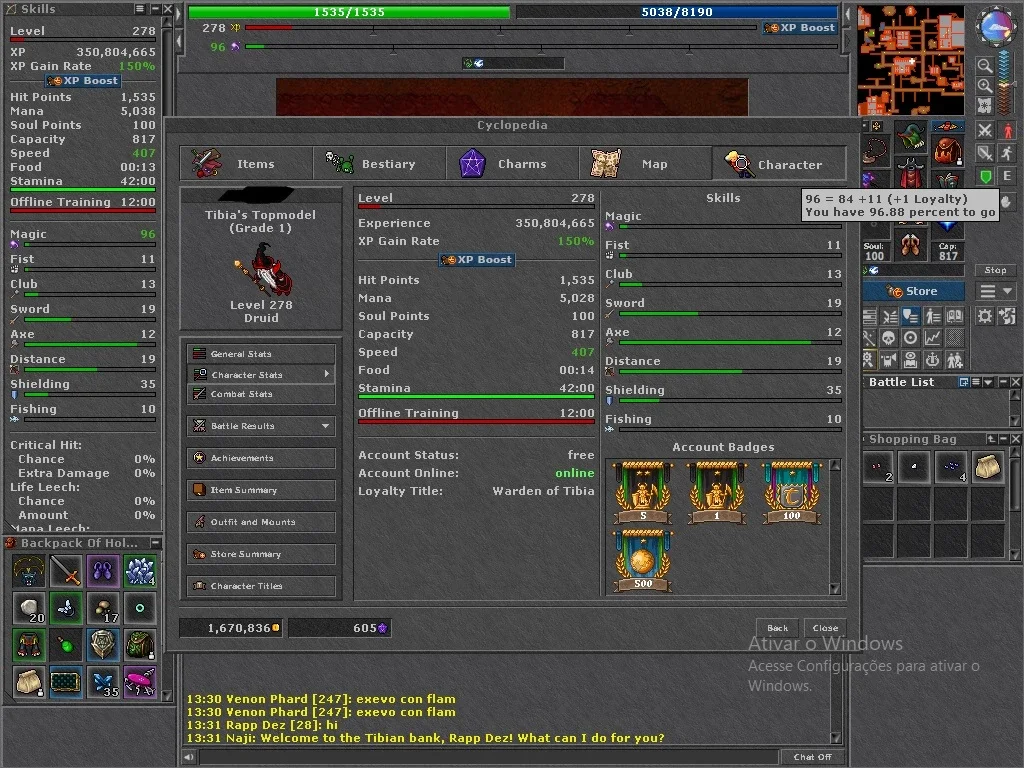Open Outfit and Mounts section
1024x768 pixels.
(x=261, y=522)
